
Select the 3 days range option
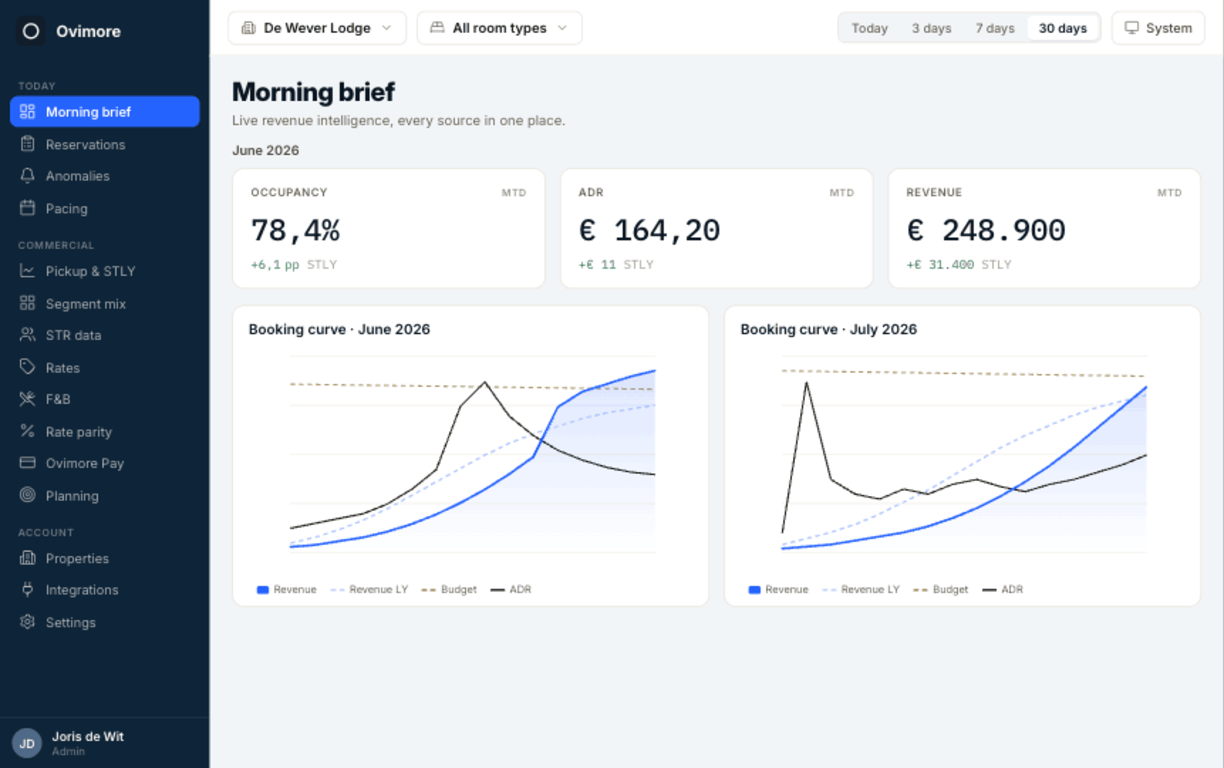pos(931,28)
